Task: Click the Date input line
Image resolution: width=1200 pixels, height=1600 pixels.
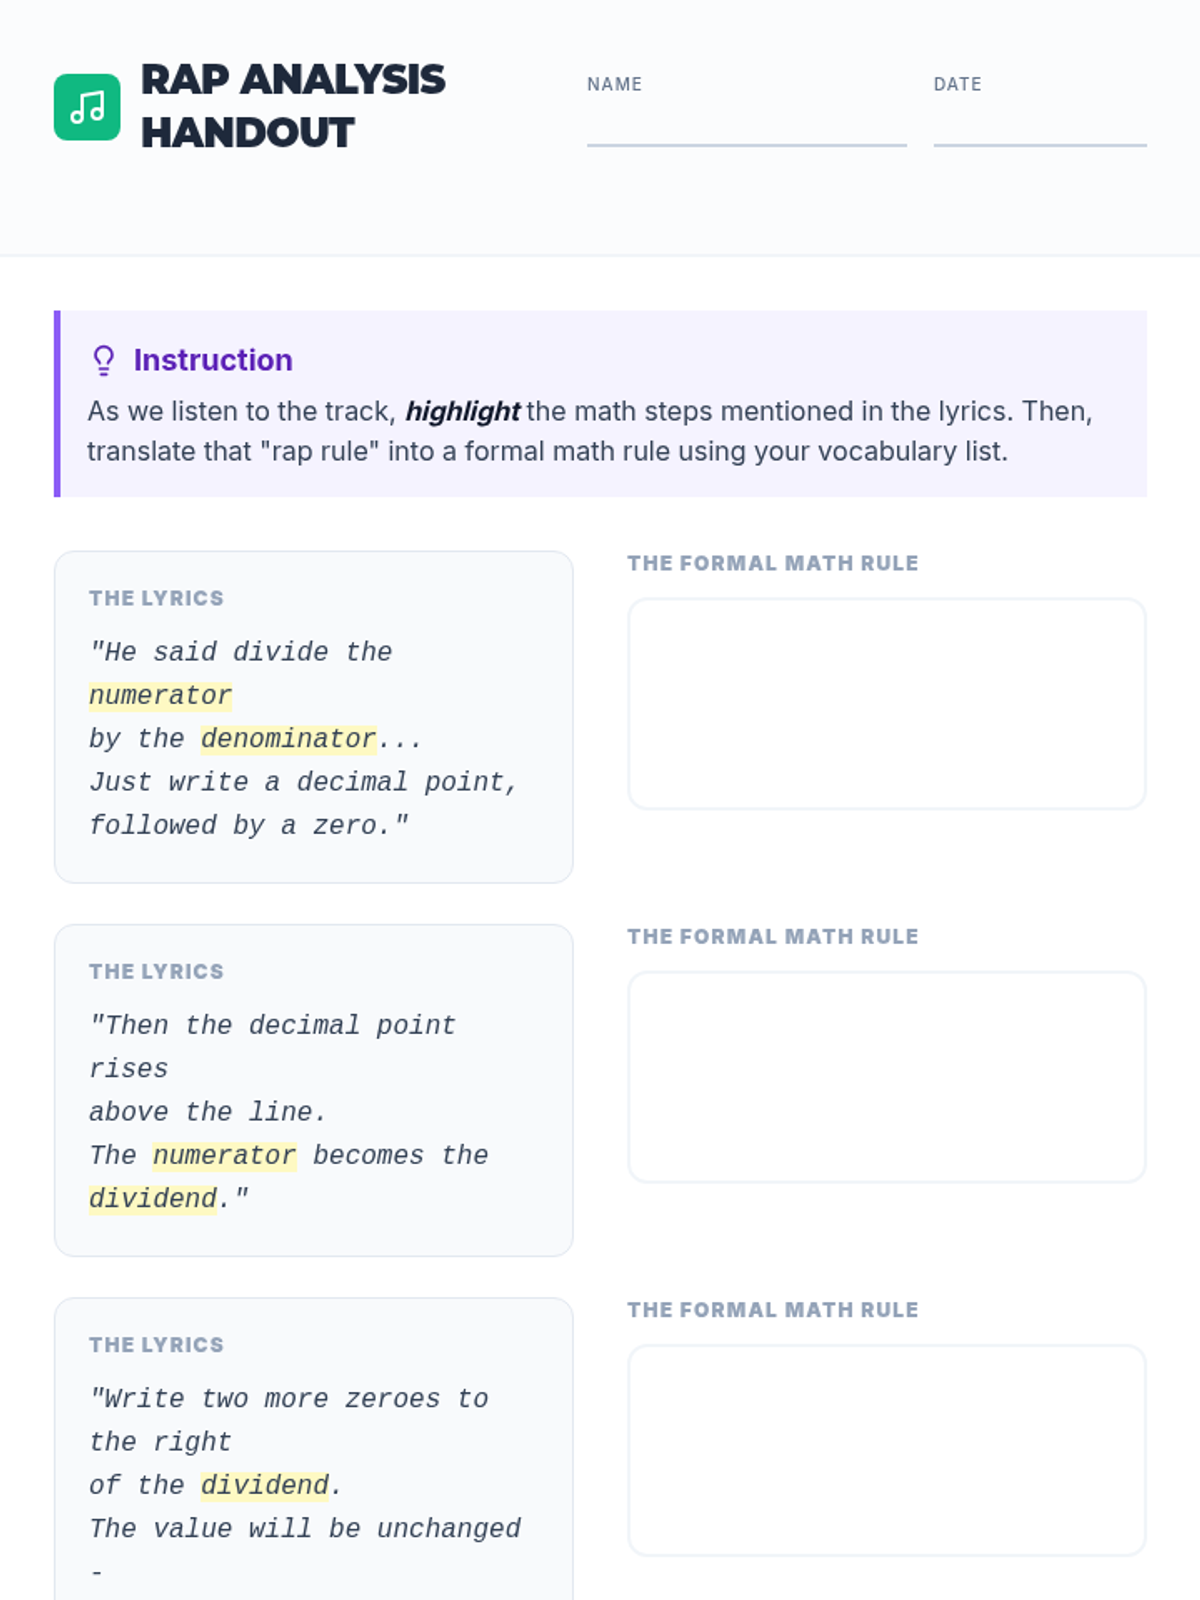Action: [1040, 132]
